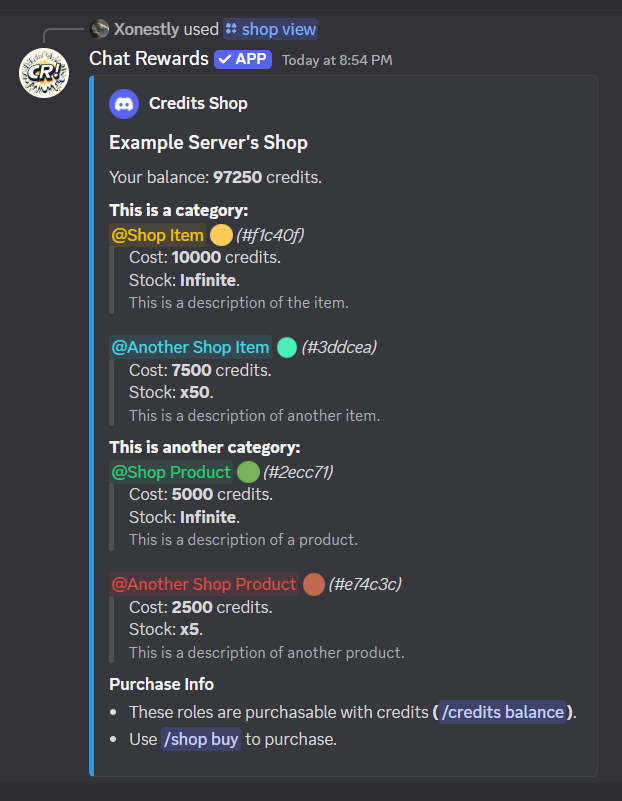Click the Credits Shop Discord logo icon

pyautogui.click(x=123, y=103)
